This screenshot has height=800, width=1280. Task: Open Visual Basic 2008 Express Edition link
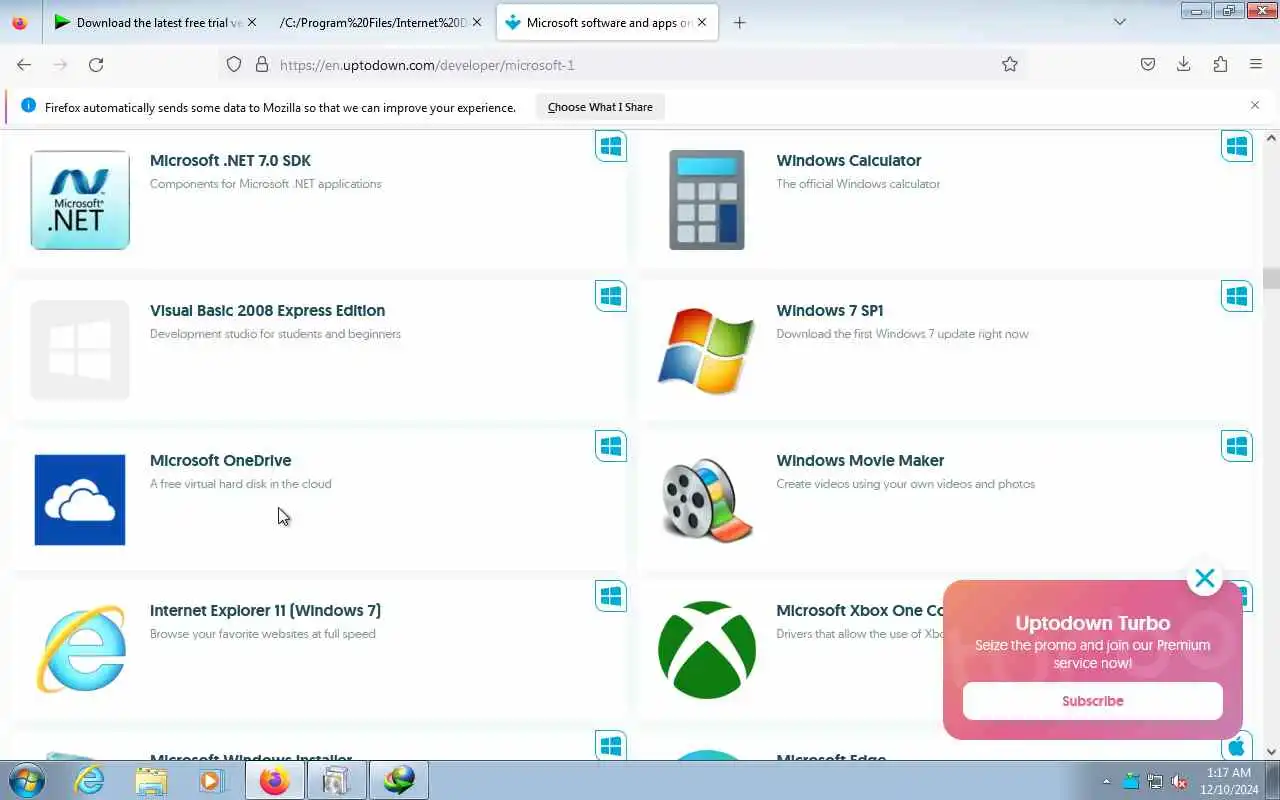pos(267,310)
